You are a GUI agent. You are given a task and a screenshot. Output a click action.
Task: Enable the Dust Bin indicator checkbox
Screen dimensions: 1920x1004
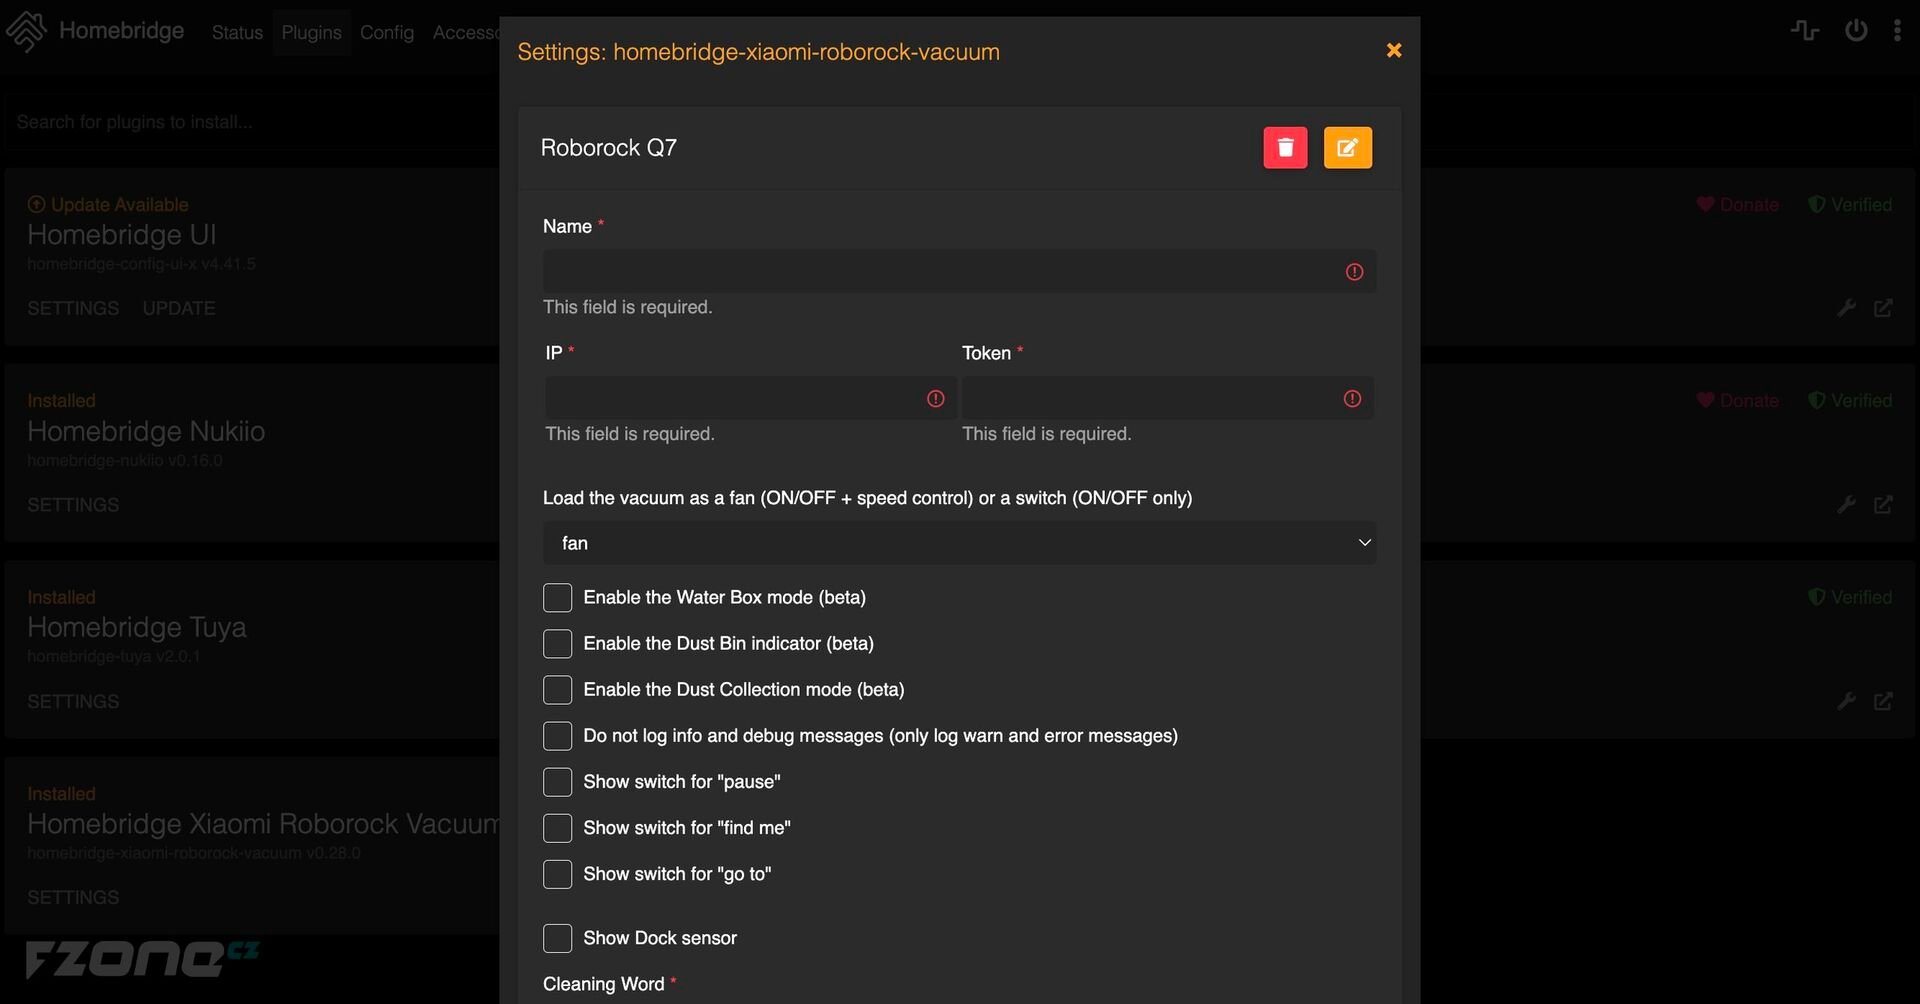pos(557,644)
